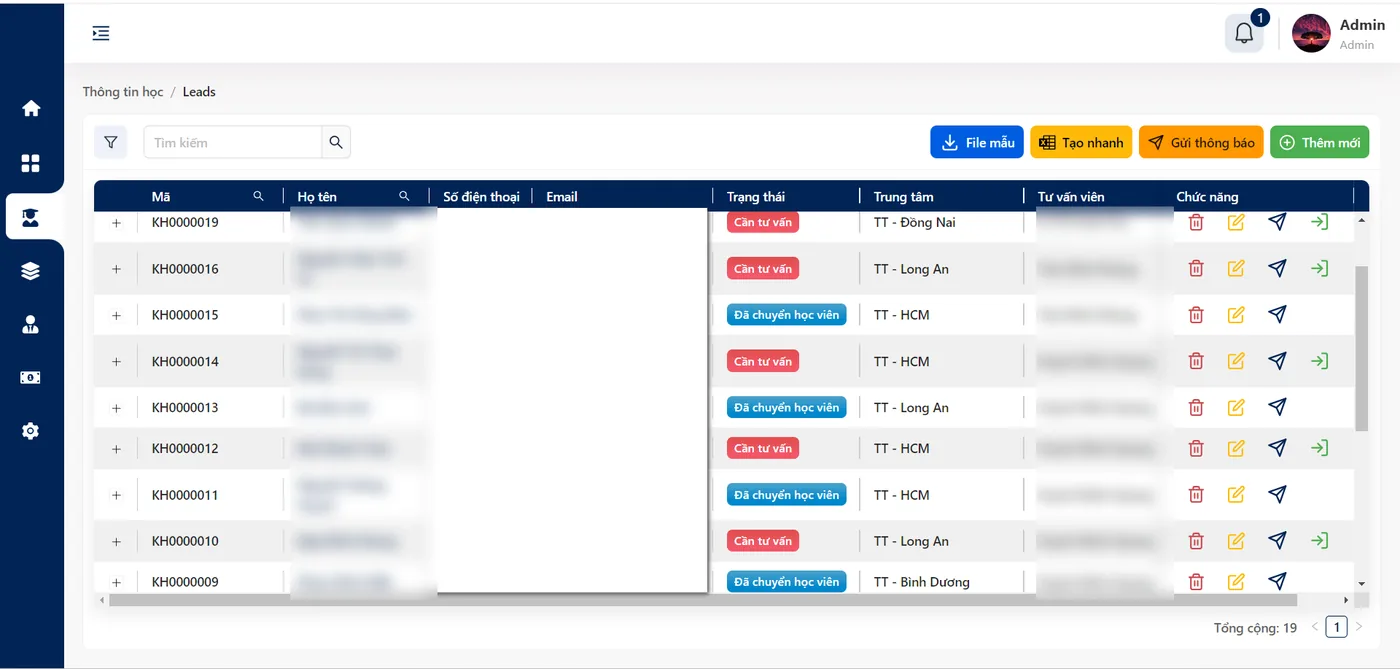
Task: Search within the Họ tên column header
Action: (x=404, y=196)
